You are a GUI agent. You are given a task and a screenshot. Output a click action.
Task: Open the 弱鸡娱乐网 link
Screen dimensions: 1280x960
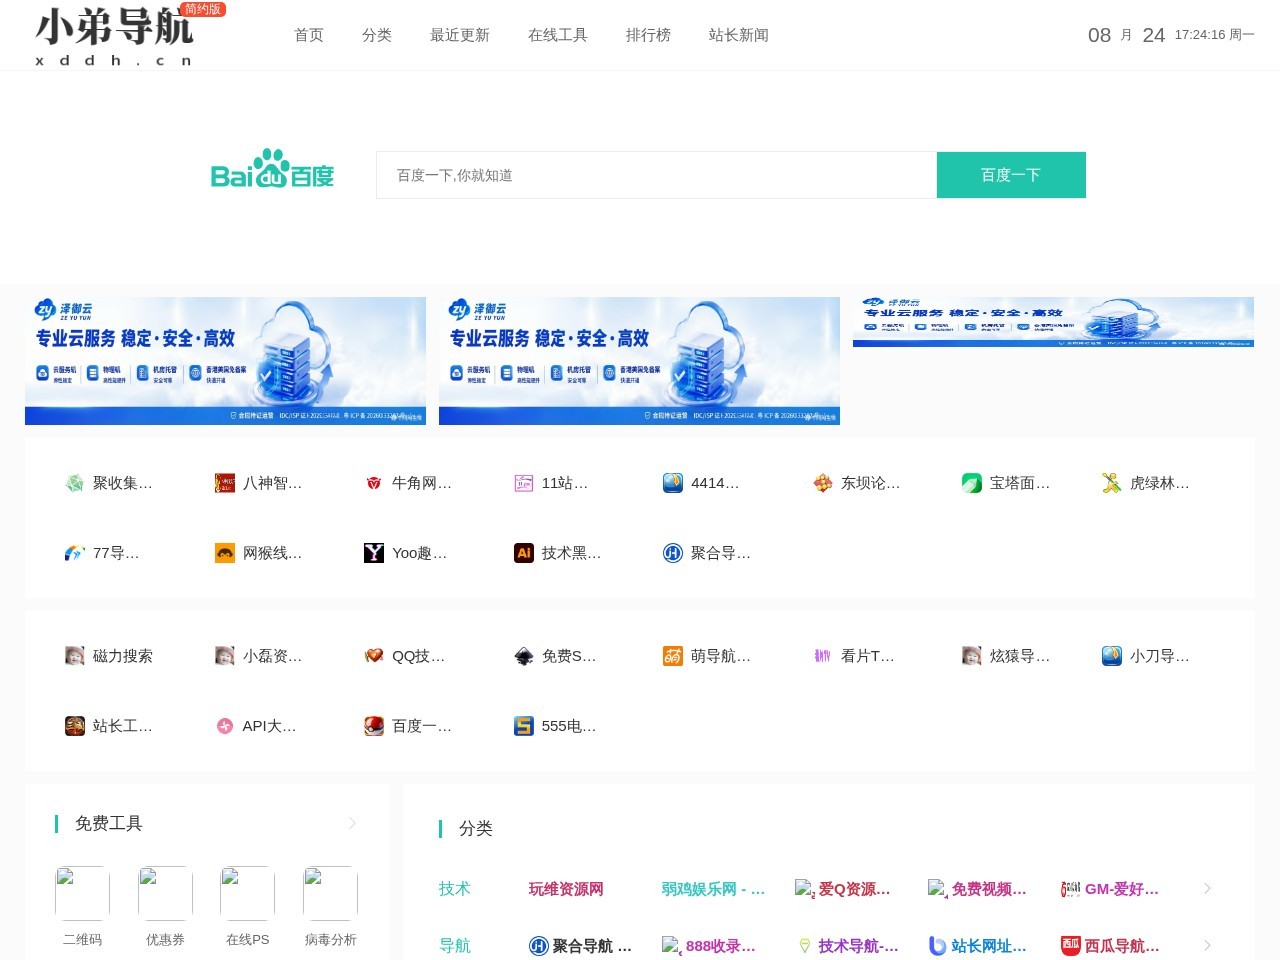[713, 888]
